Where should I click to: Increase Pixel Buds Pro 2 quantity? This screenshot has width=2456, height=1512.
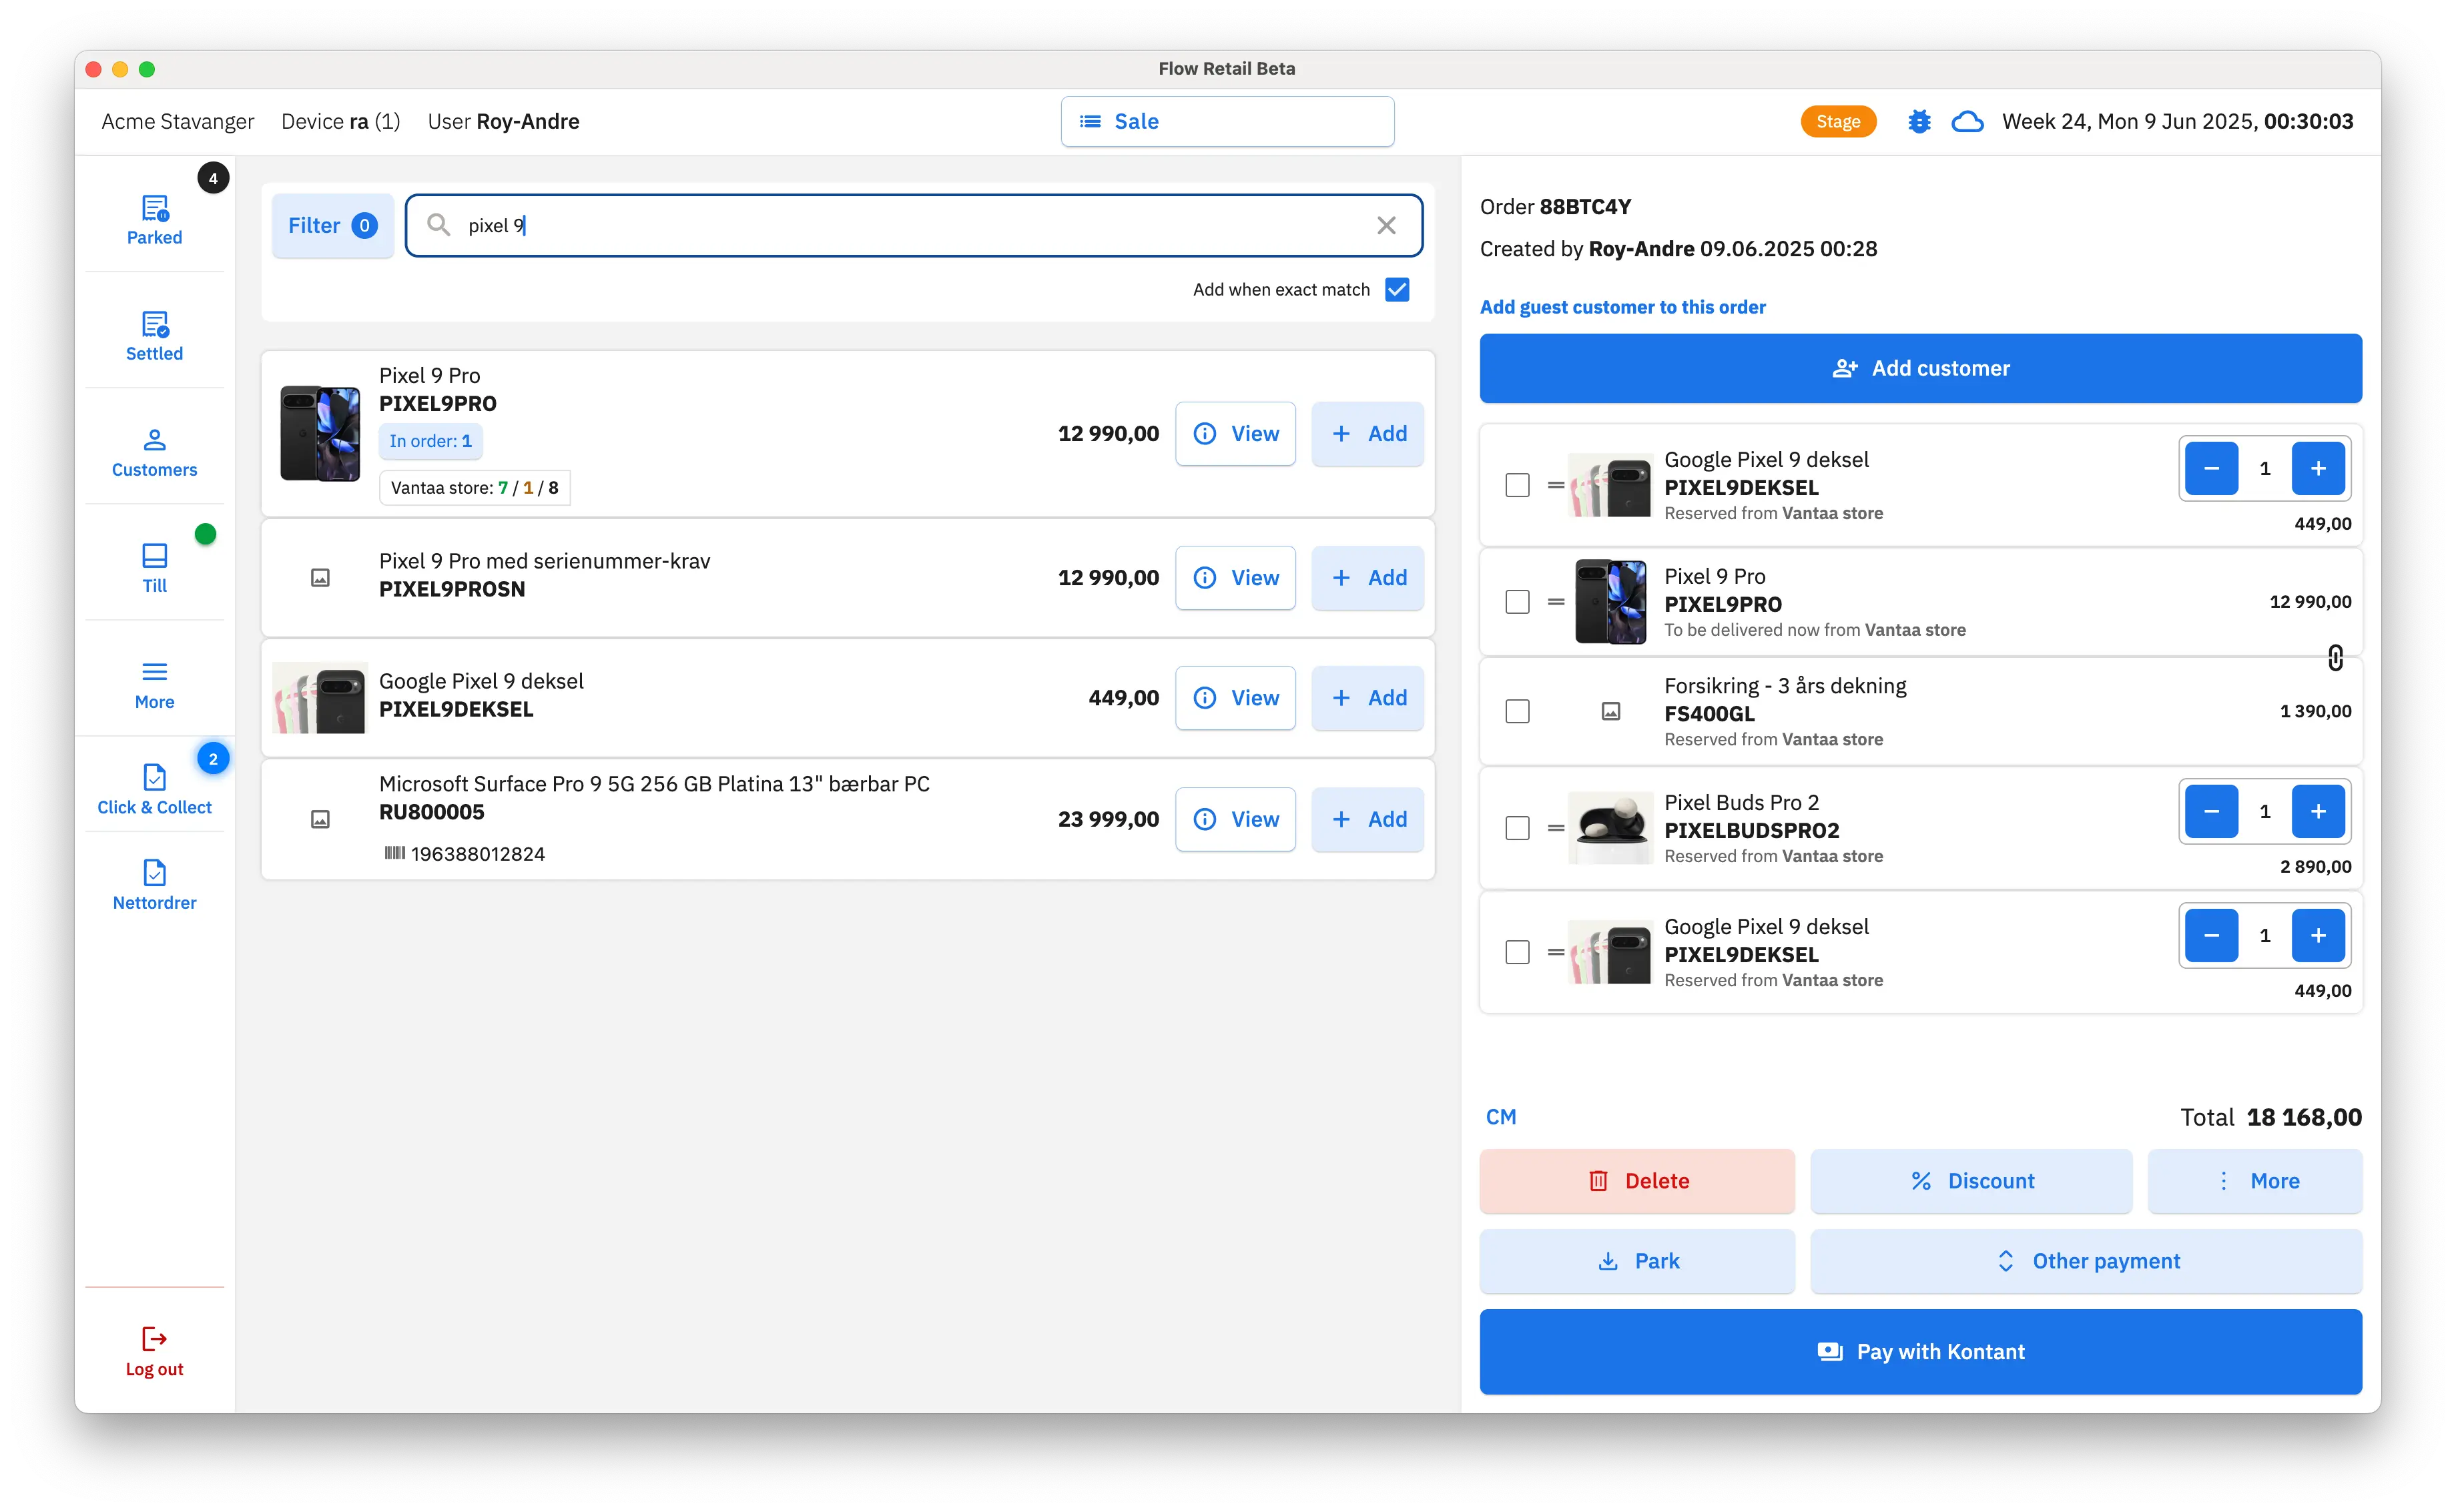2317,811
